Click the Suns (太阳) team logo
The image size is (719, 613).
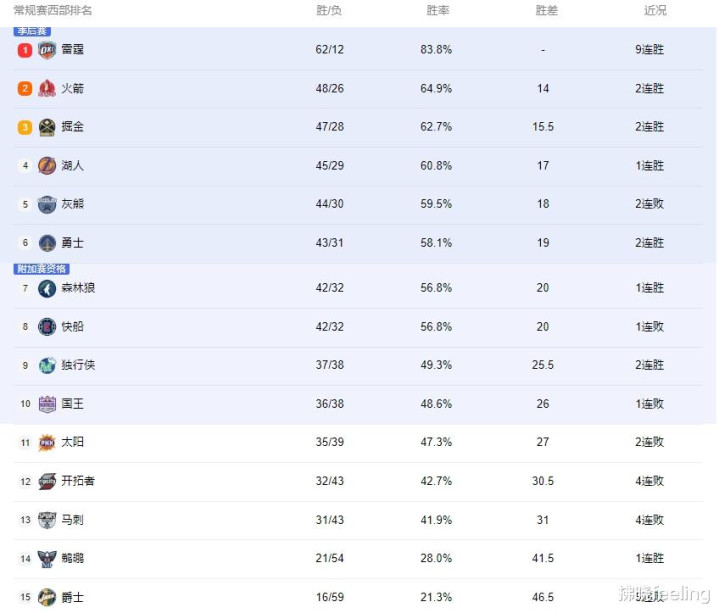tap(47, 442)
